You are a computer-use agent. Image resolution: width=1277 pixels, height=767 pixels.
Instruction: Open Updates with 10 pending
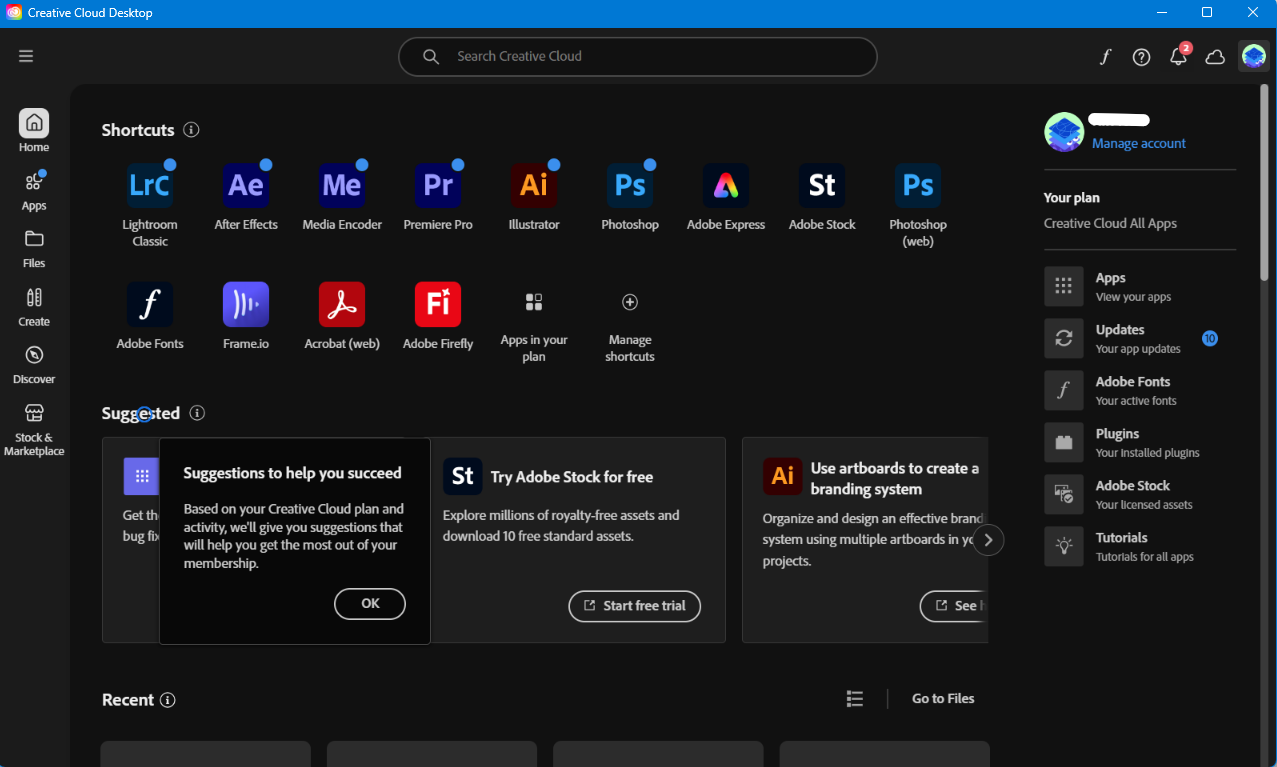[x=1140, y=338]
